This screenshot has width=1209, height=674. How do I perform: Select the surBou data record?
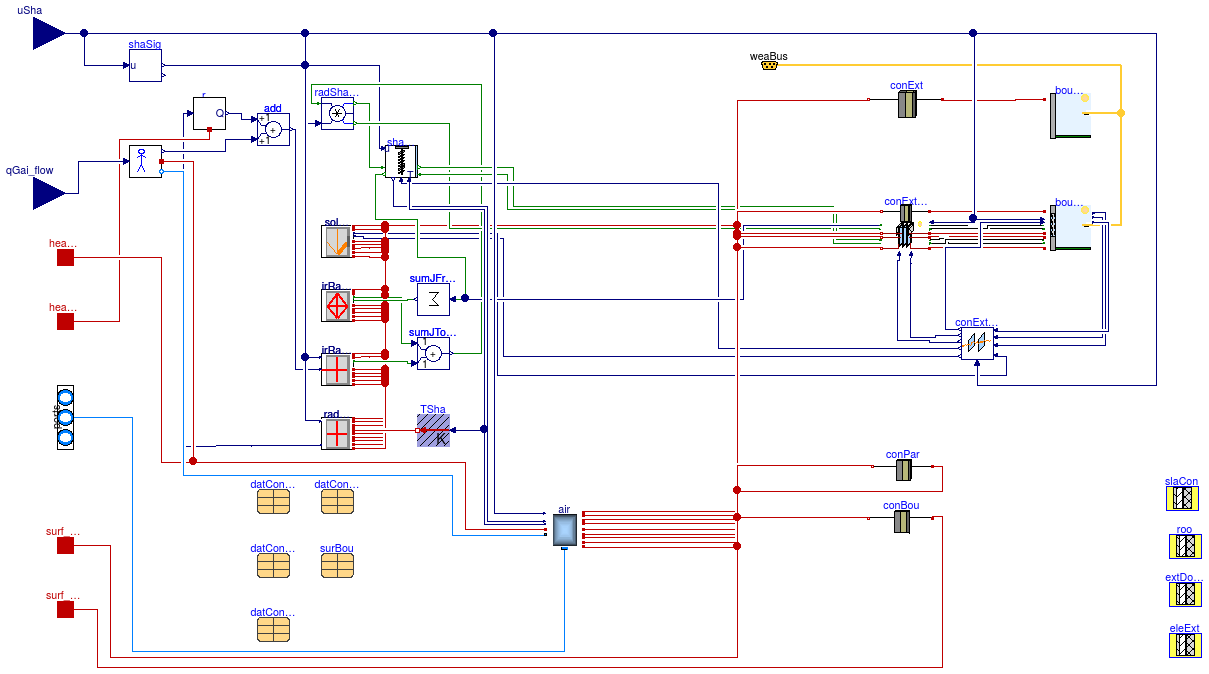(x=337, y=565)
